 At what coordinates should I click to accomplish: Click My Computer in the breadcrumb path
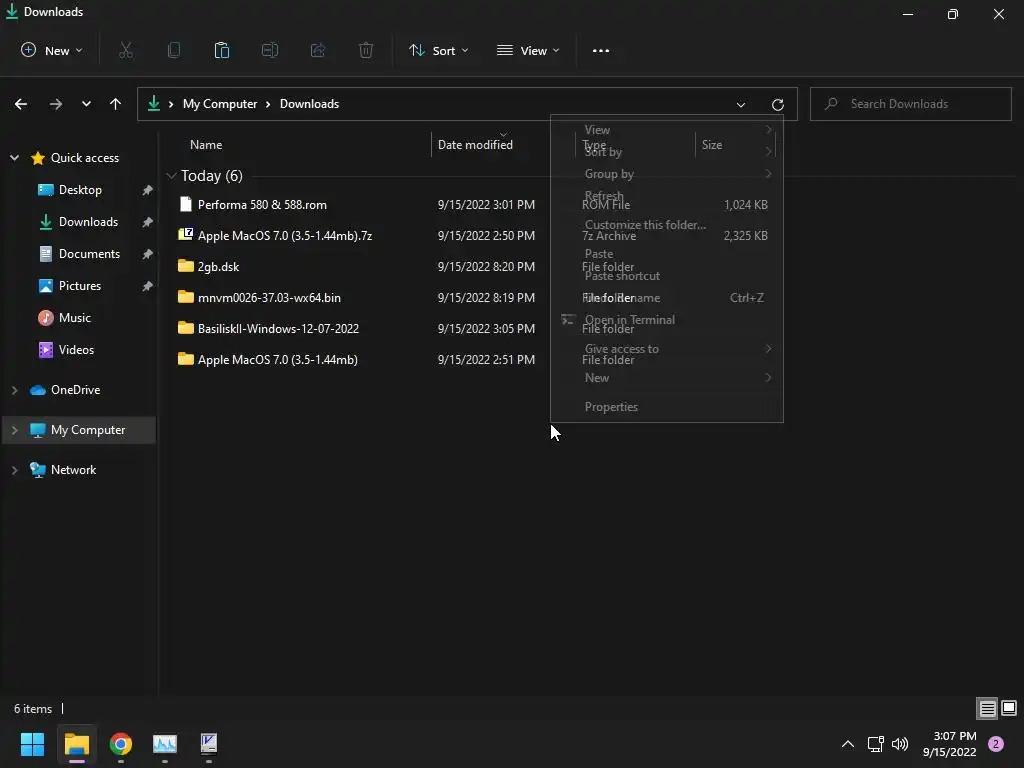[220, 104]
